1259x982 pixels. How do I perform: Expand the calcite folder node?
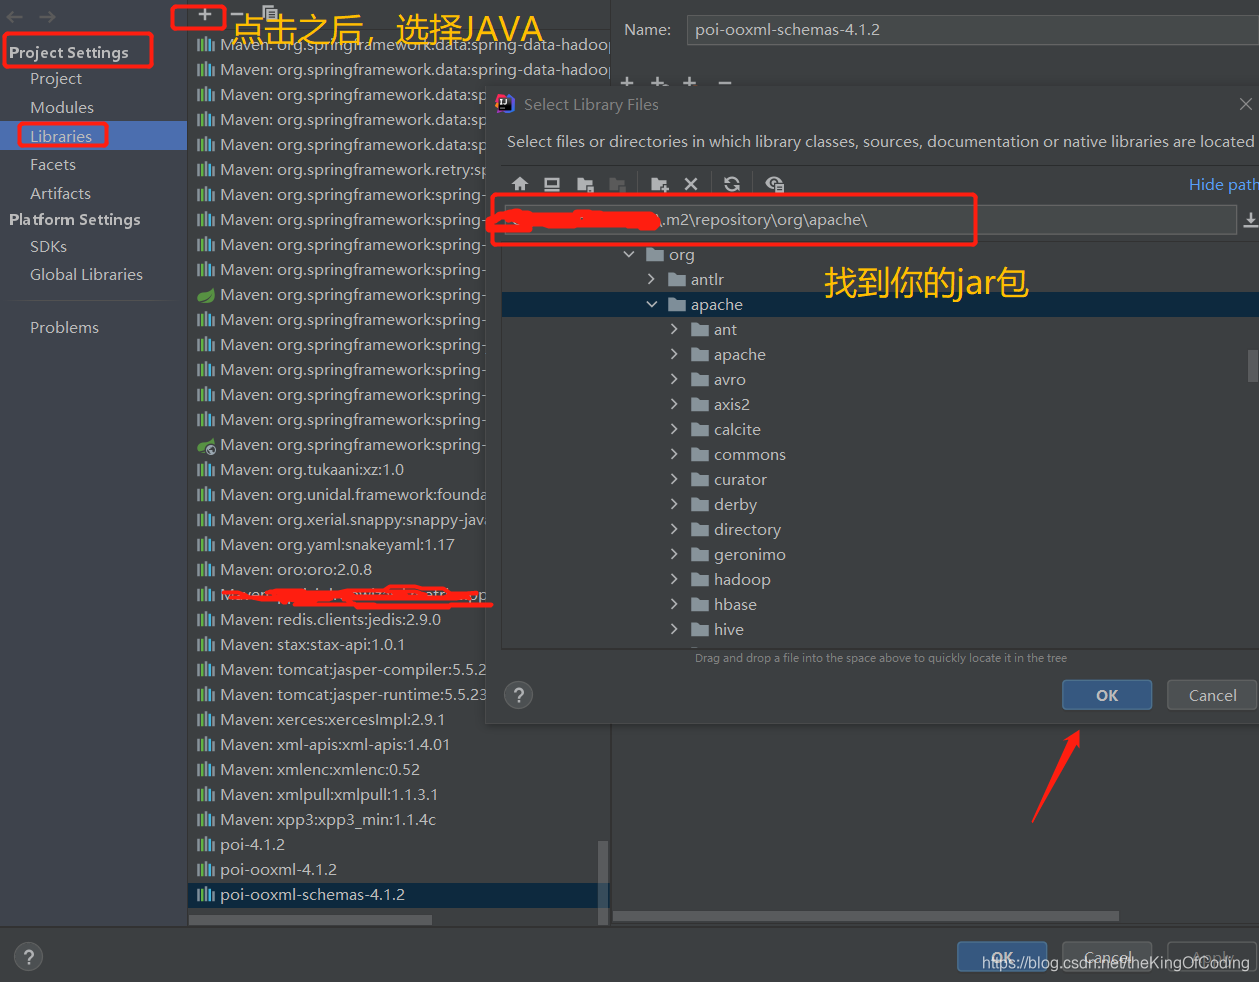click(x=675, y=429)
